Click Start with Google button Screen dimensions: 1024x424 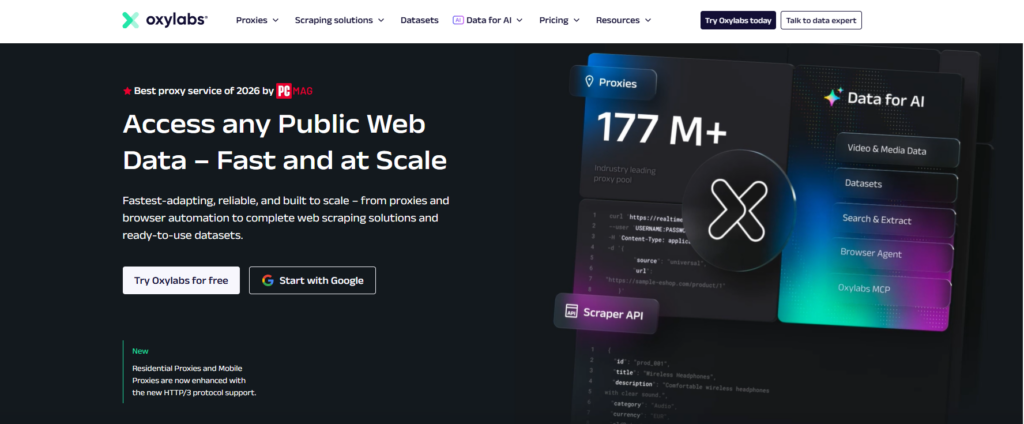coord(312,280)
